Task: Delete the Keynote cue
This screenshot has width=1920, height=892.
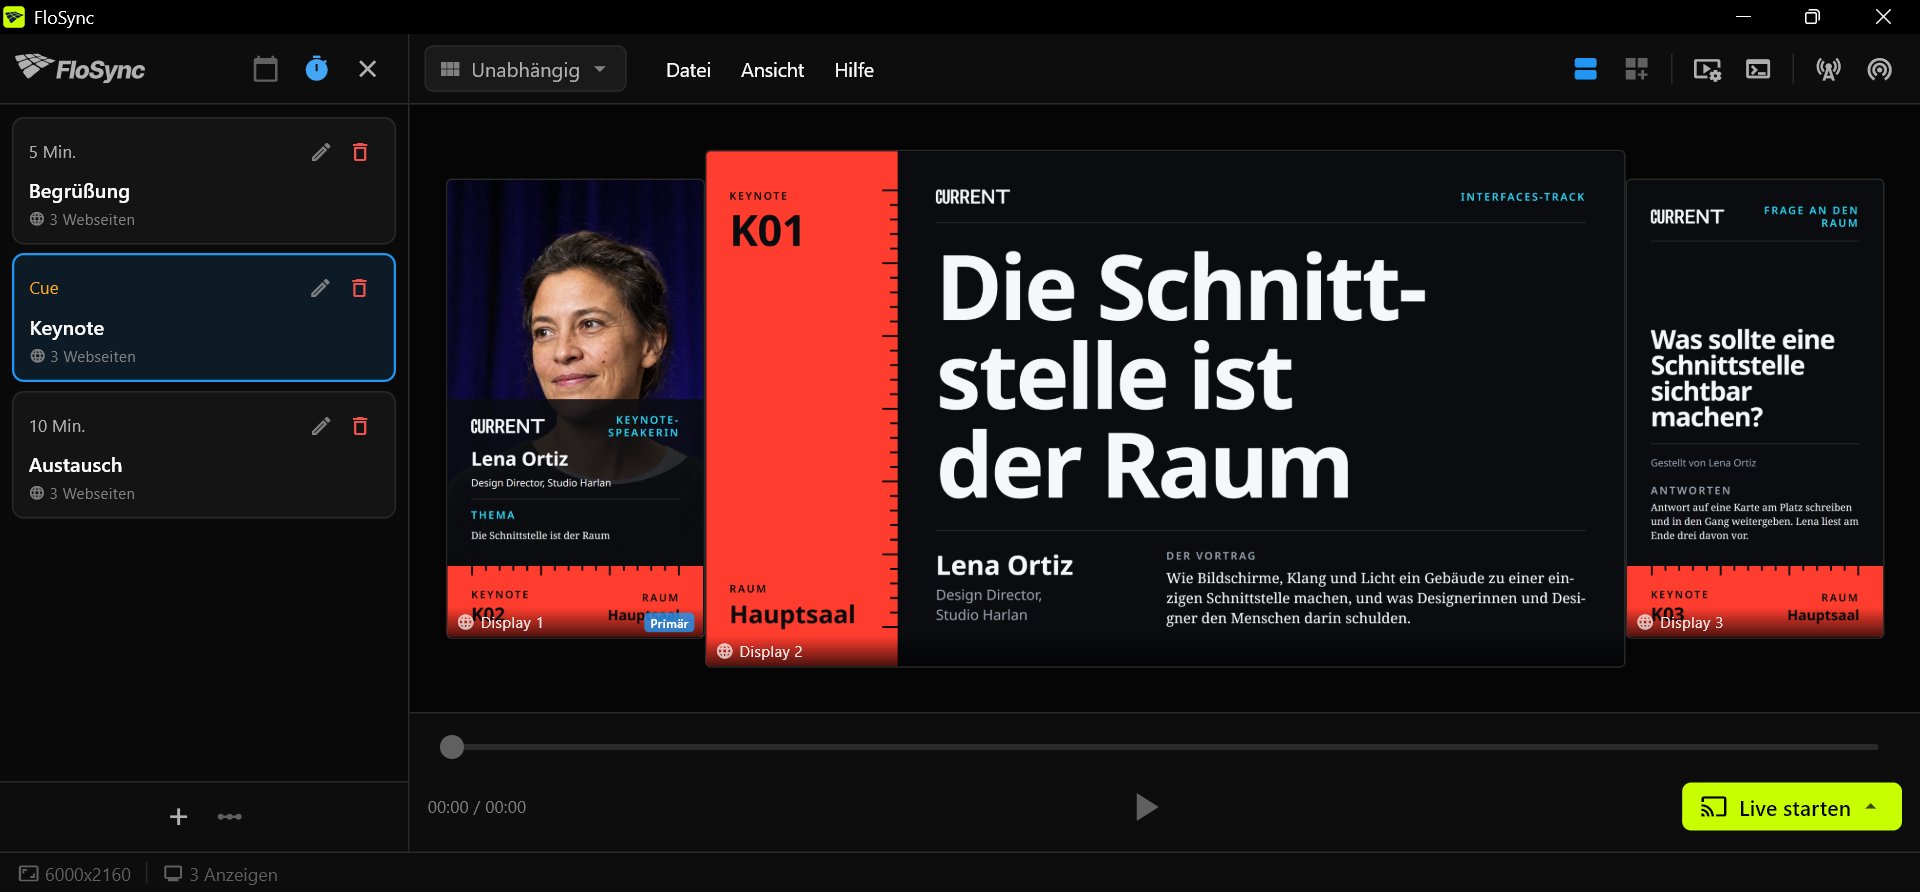Action: (x=359, y=288)
